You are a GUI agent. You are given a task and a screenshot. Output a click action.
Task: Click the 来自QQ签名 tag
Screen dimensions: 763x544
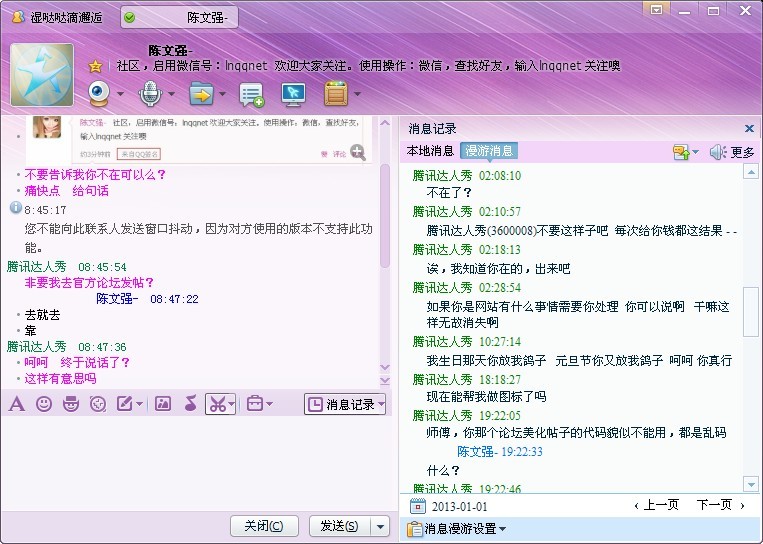(x=139, y=154)
